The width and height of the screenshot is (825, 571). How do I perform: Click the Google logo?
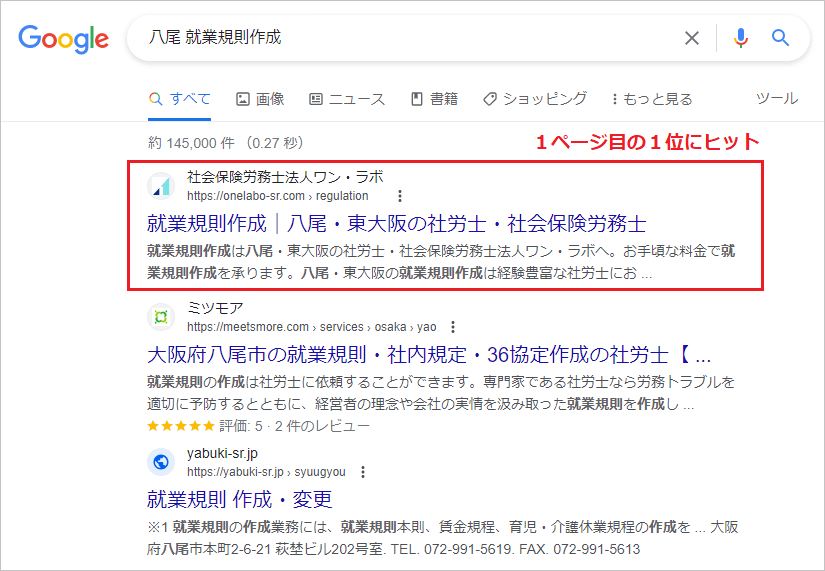tap(64, 38)
